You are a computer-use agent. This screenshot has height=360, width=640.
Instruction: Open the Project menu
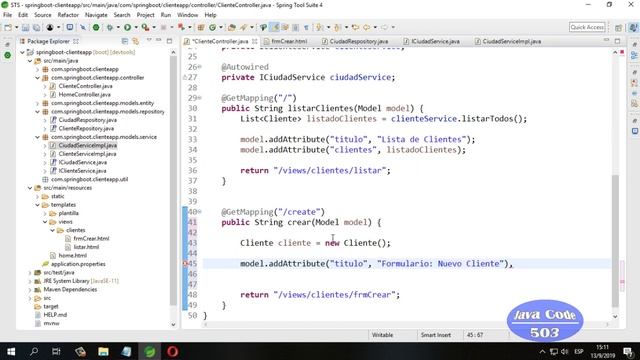pyautogui.click(x=145, y=15)
